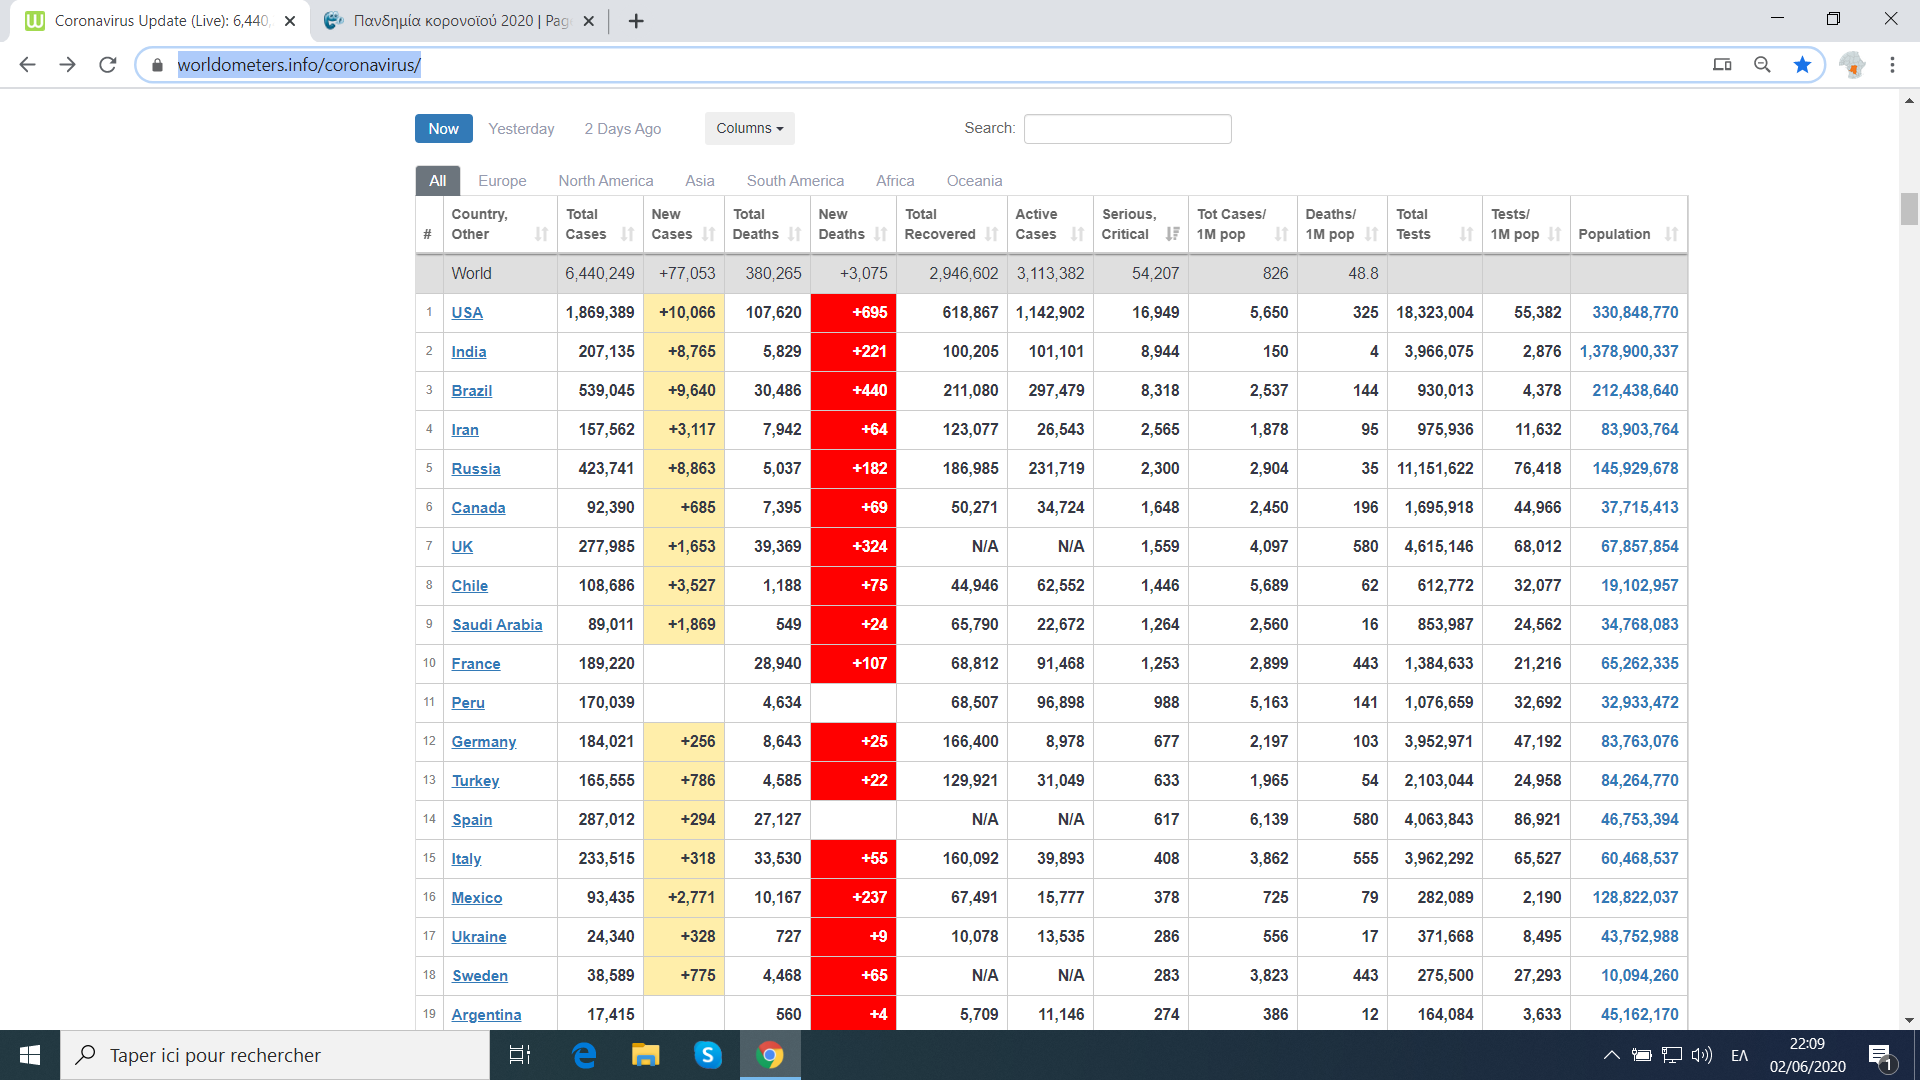Open the Columns dropdown
The image size is (1920, 1080).
point(750,128)
